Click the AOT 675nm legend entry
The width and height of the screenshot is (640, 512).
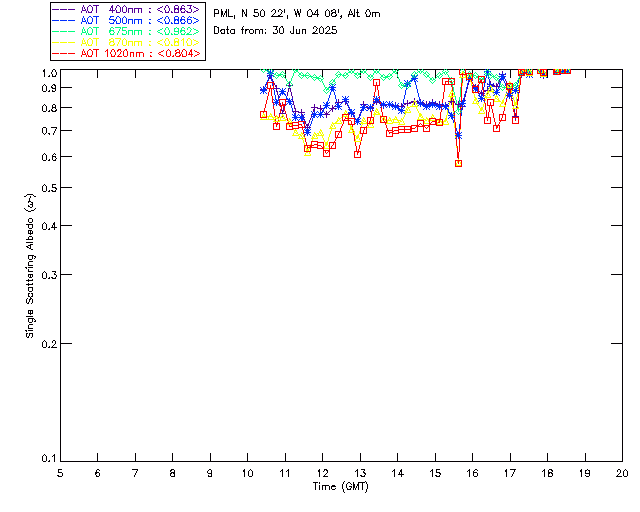pyautogui.click(x=126, y=31)
